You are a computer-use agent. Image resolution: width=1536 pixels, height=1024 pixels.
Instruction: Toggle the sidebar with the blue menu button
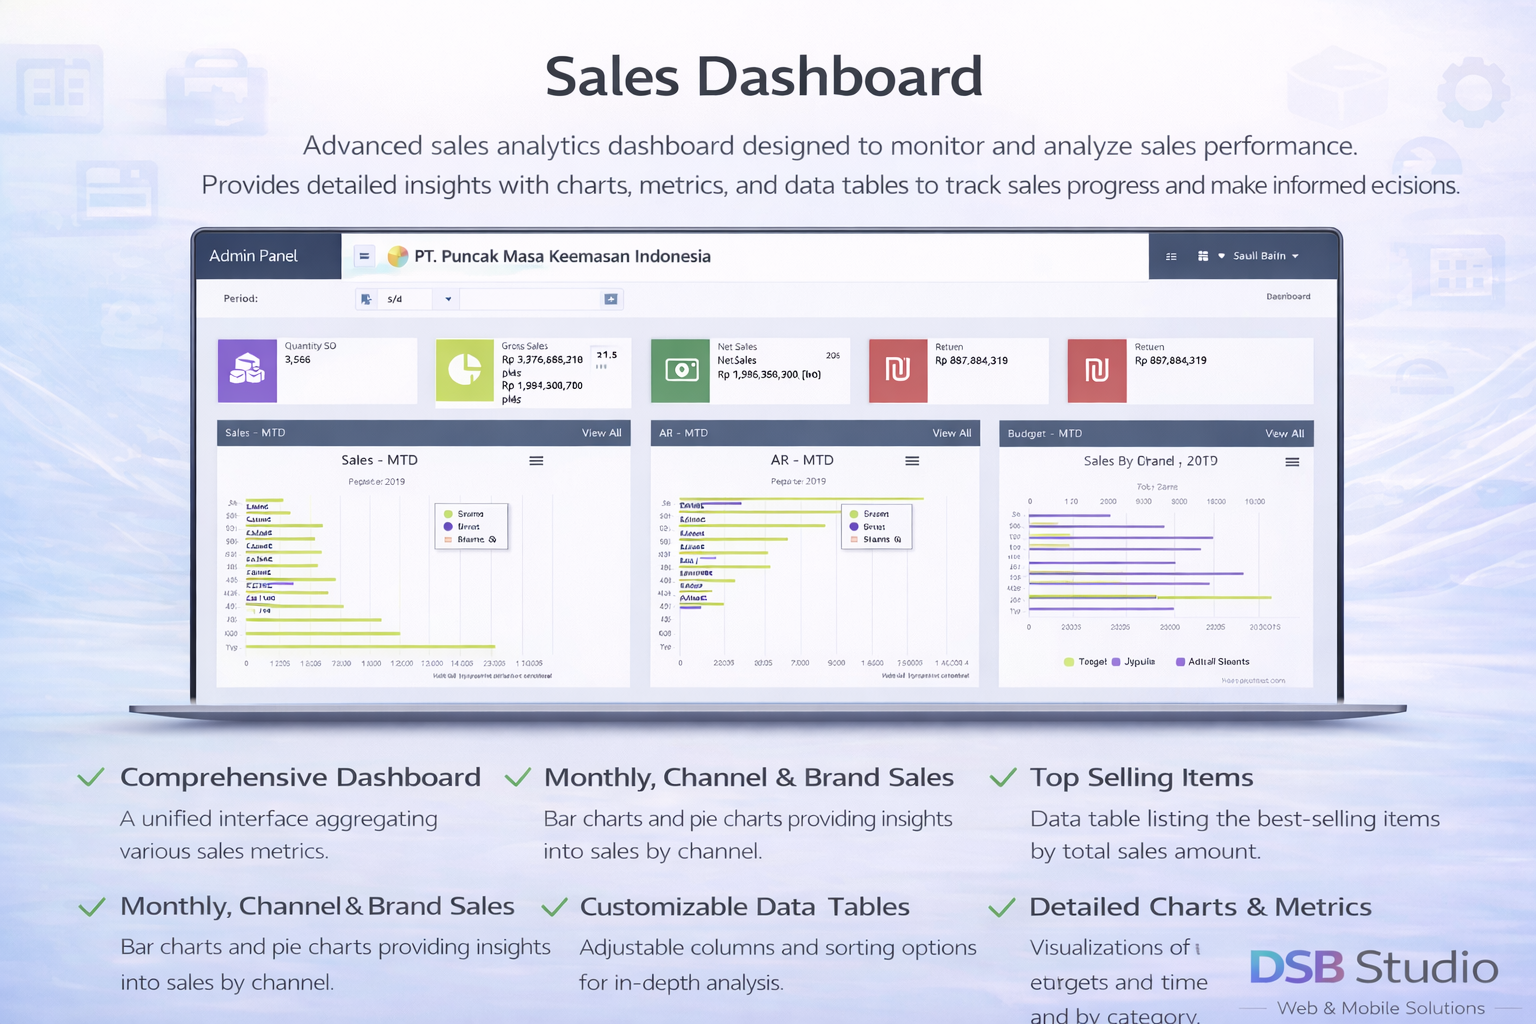(364, 256)
